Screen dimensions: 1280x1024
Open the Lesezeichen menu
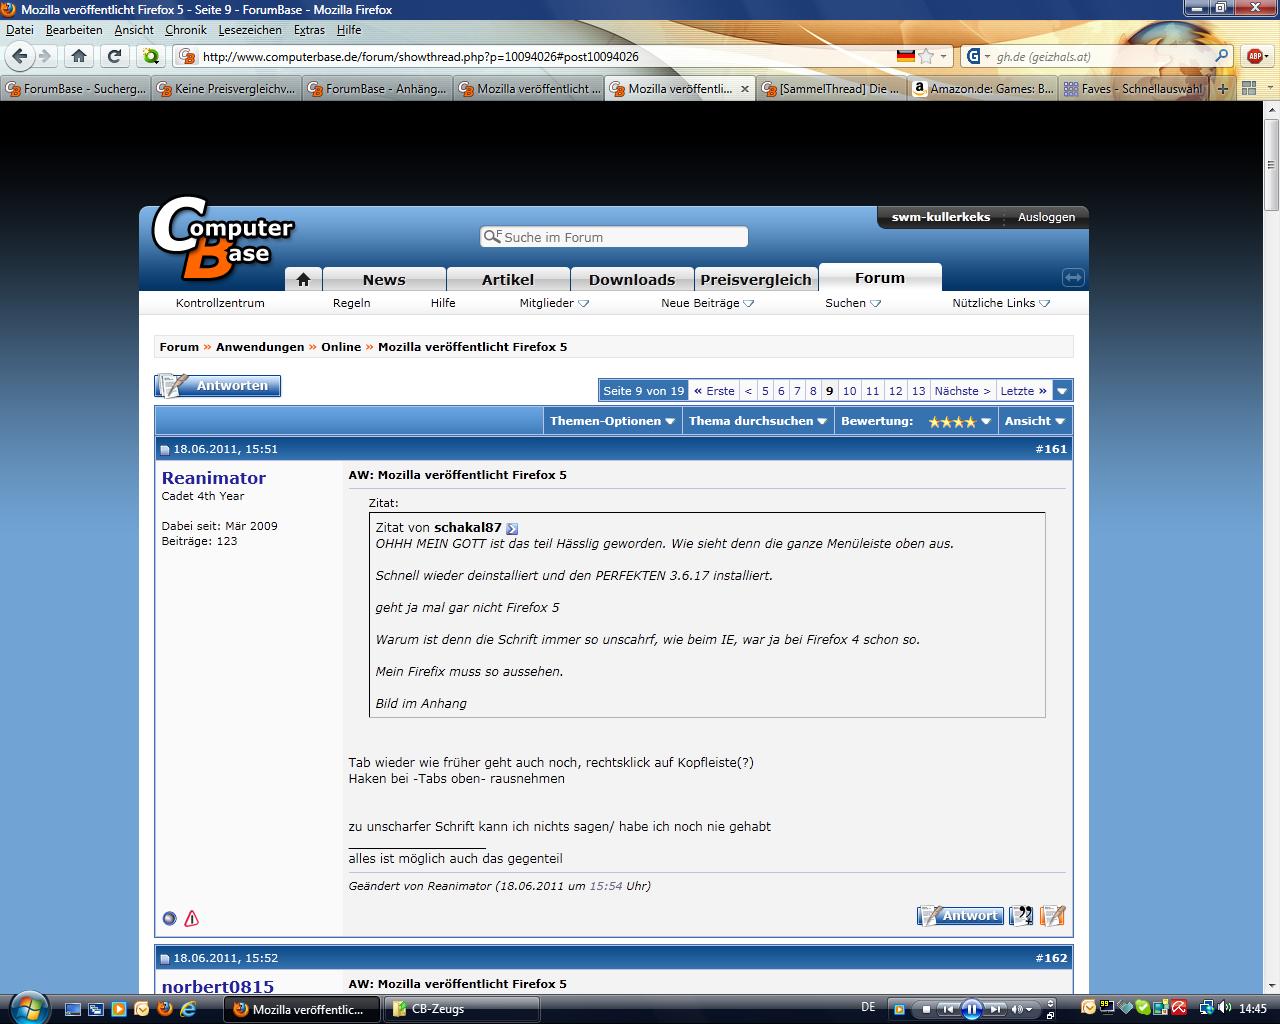tap(251, 30)
